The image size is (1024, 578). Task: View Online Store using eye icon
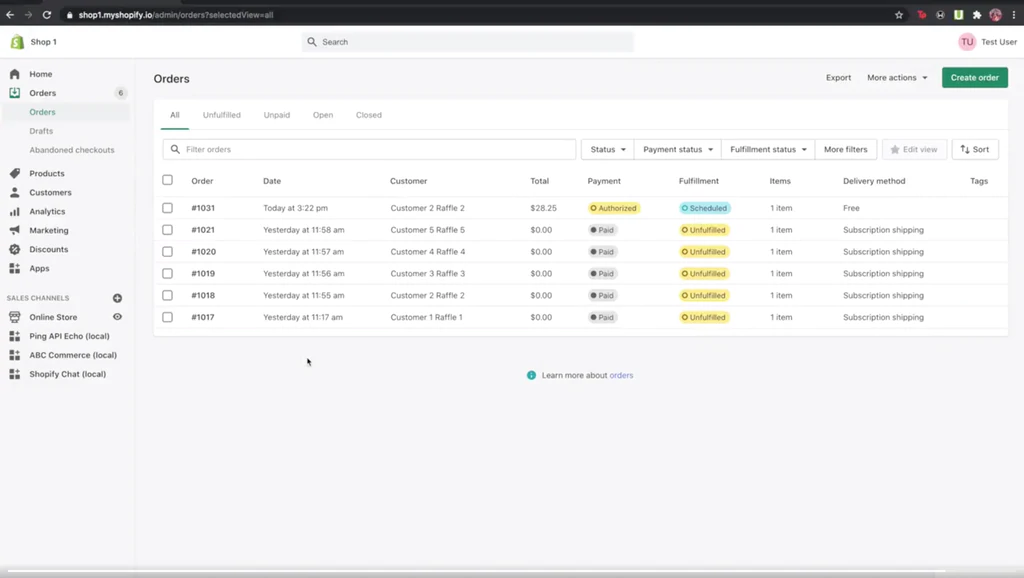pos(117,317)
